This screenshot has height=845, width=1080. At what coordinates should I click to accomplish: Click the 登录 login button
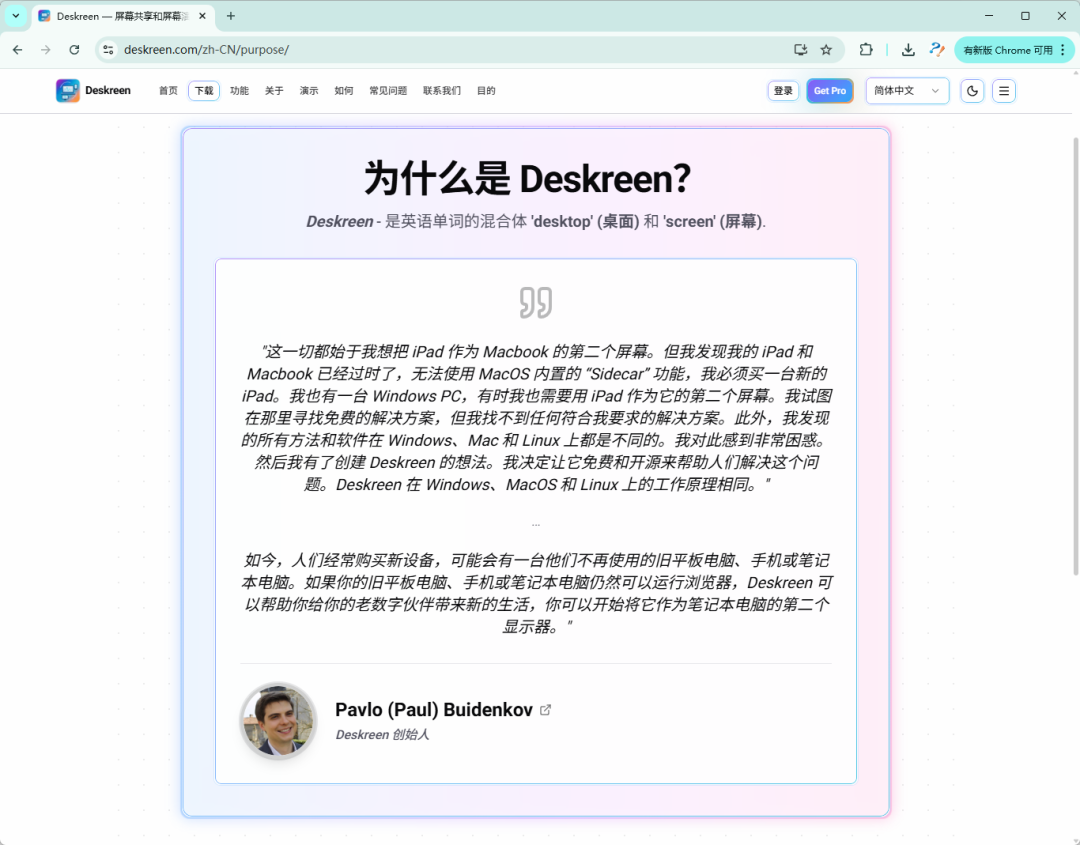pyautogui.click(x=783, y=91)
